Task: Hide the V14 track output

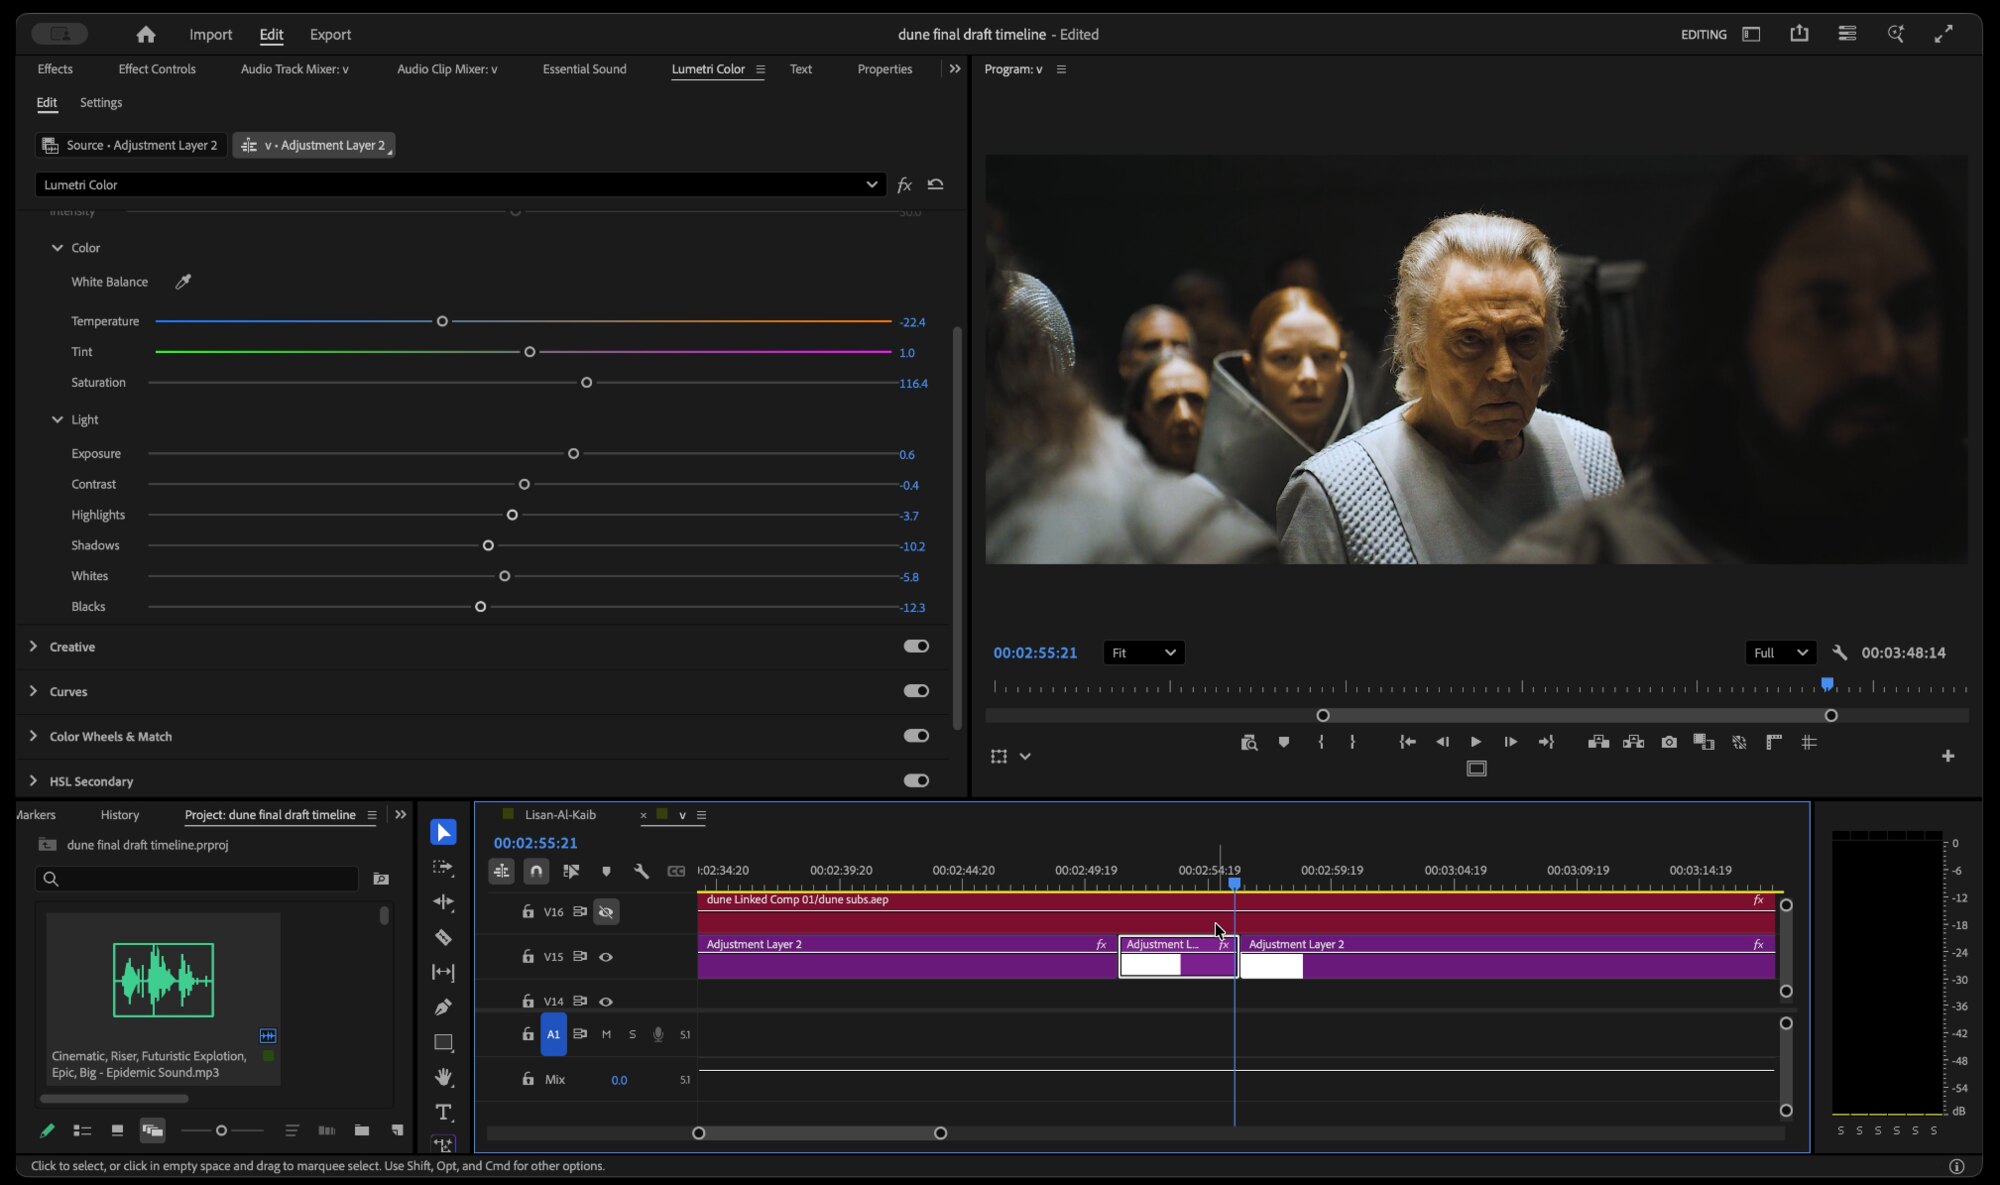Action: (606, 1001)
